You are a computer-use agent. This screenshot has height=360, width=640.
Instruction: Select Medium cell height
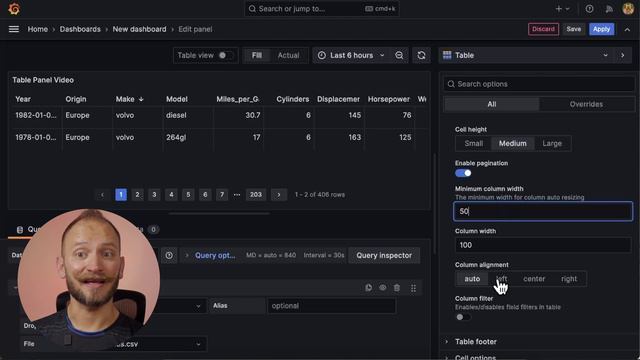pos(512,143)
